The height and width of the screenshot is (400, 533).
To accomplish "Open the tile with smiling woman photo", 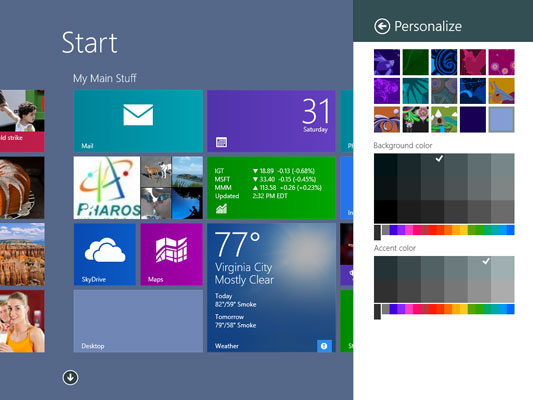I will click(22, 321).
